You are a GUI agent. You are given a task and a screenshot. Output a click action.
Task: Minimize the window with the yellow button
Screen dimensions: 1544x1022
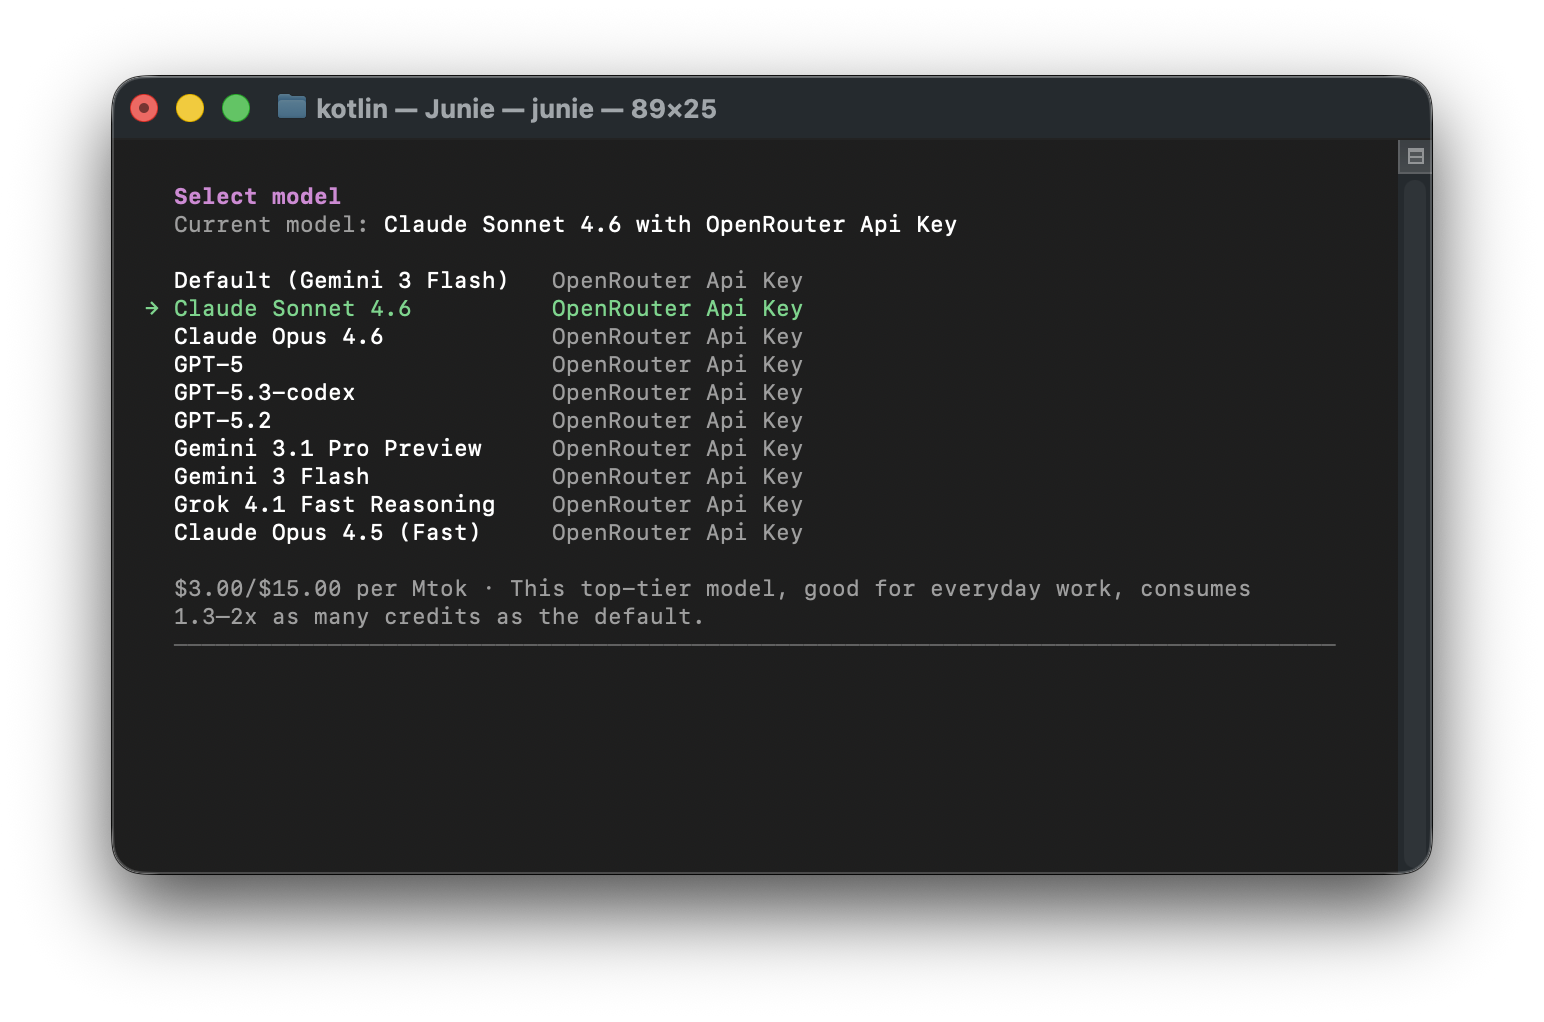[x=190, y=108]
